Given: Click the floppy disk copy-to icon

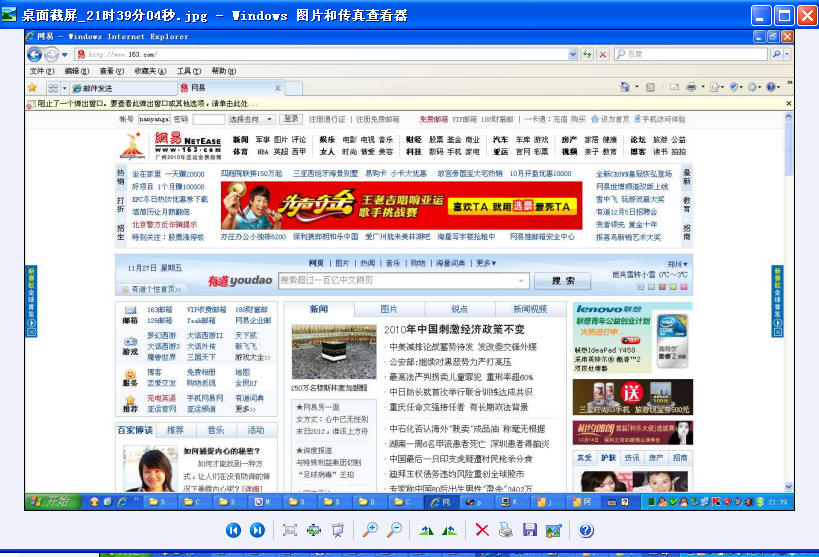Looking at the screenshot, I should pos(530,530).
